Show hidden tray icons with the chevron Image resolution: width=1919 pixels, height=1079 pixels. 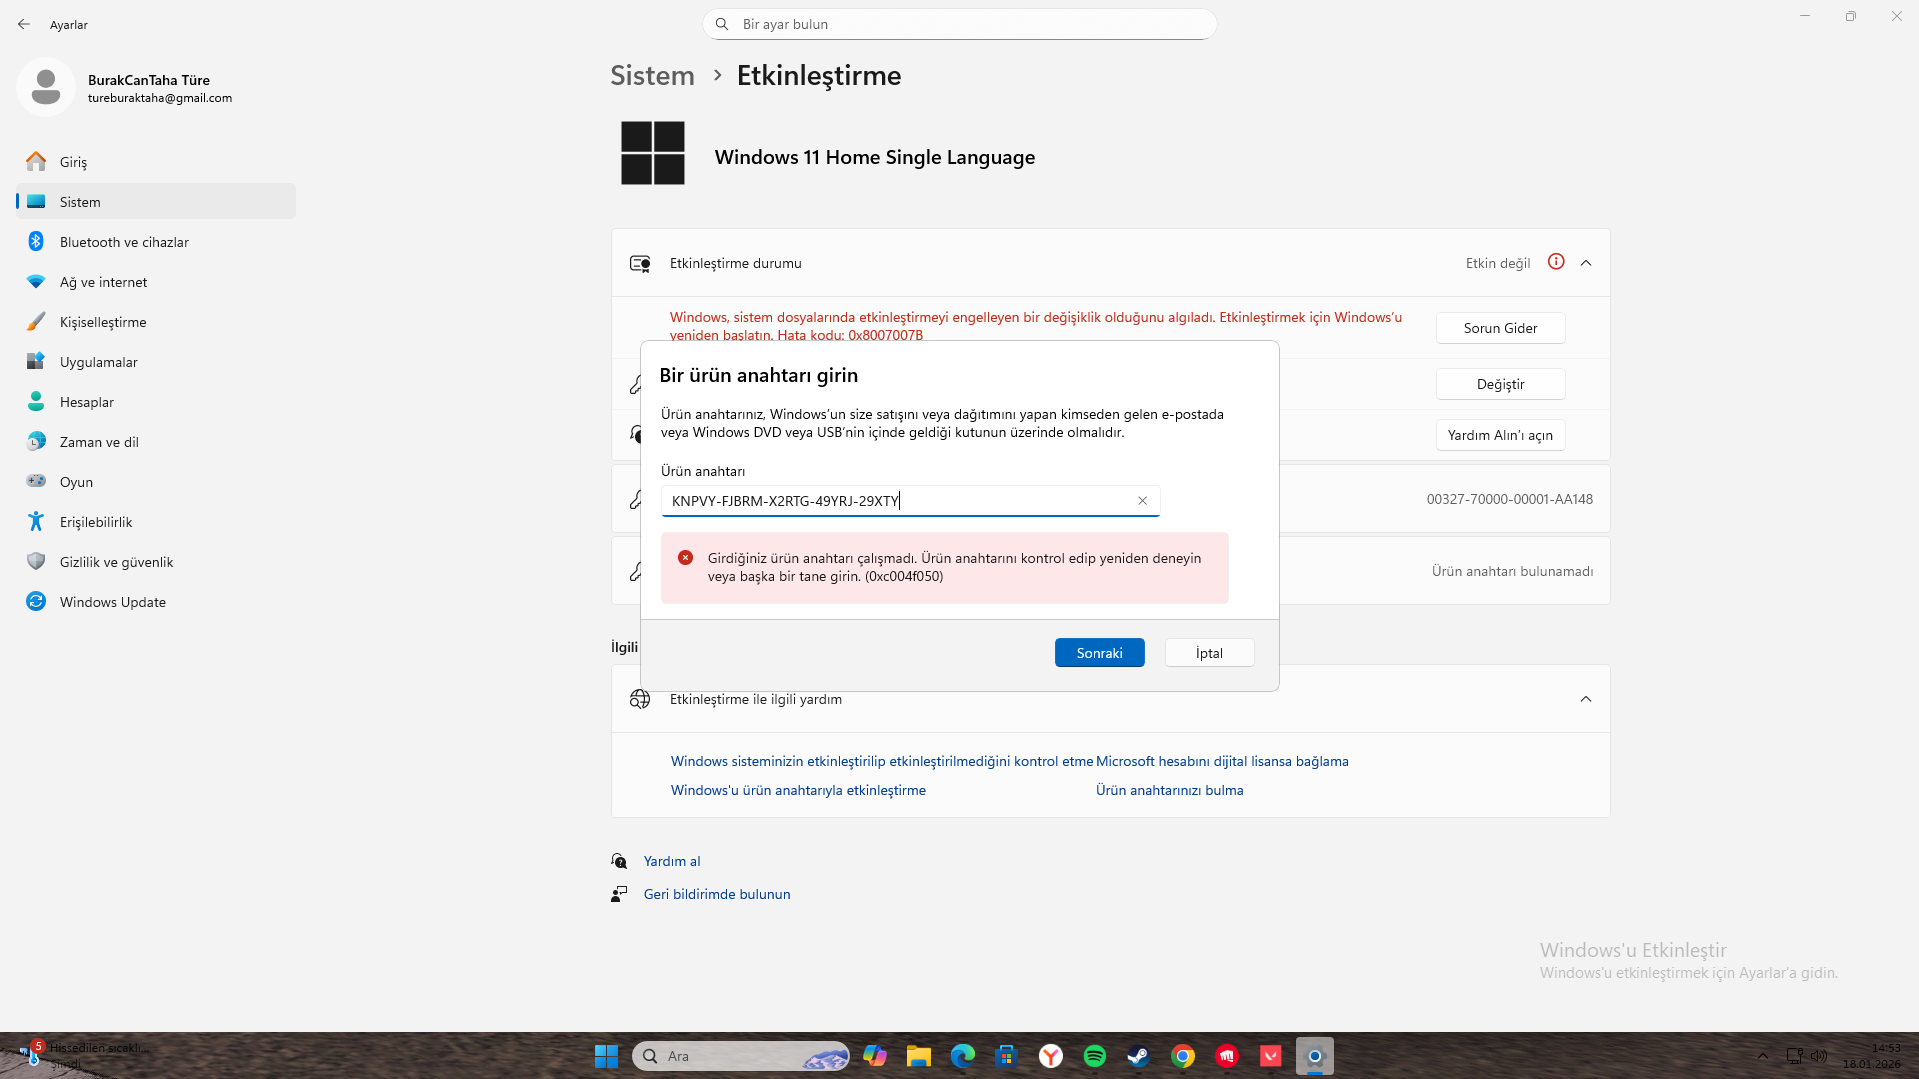tap(1763, 1056)
